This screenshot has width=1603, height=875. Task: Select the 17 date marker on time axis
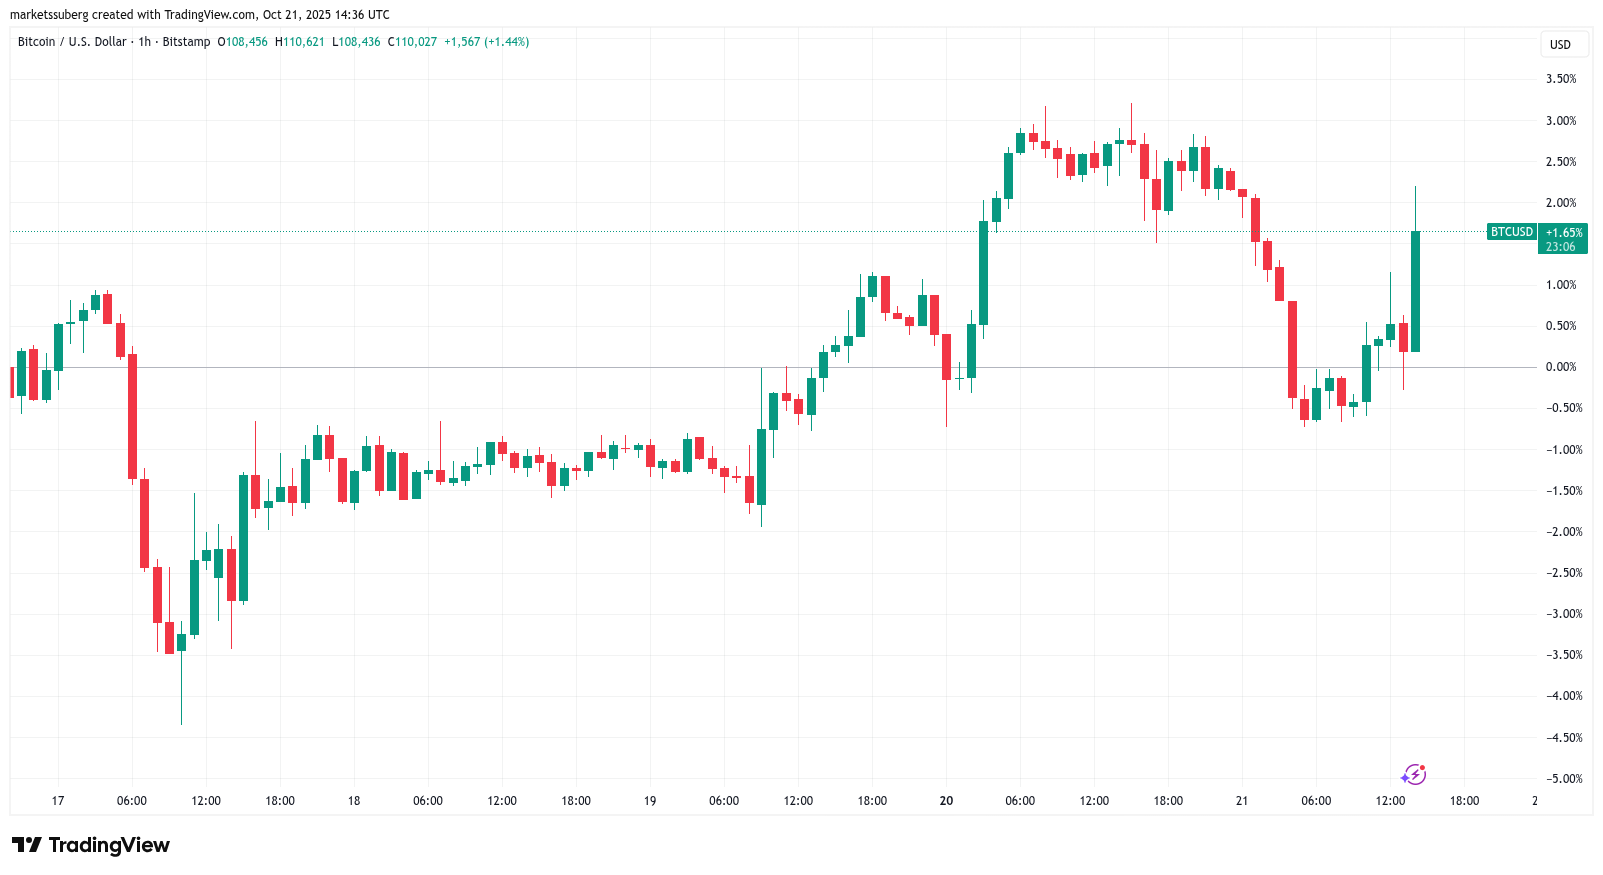[58, 801]
